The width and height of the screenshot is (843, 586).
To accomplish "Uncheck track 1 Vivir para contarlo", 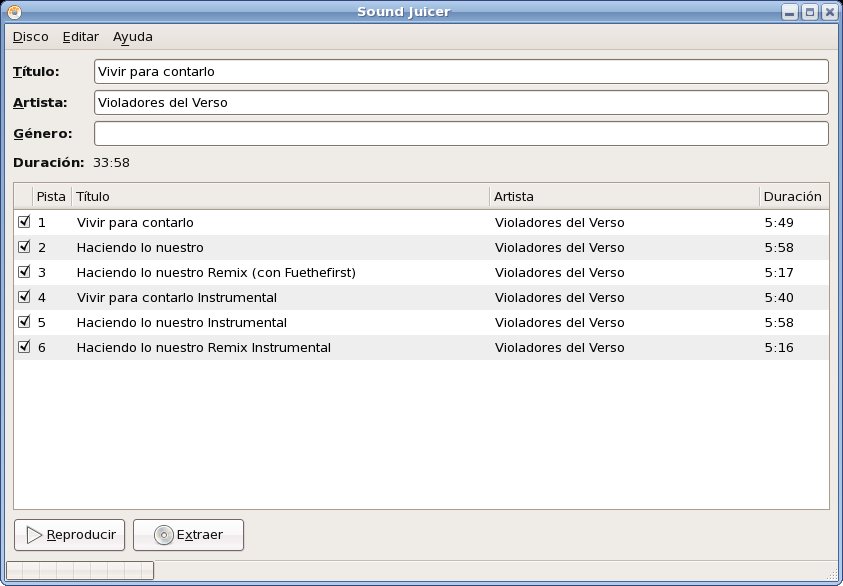I will click(x=24, y=222).
